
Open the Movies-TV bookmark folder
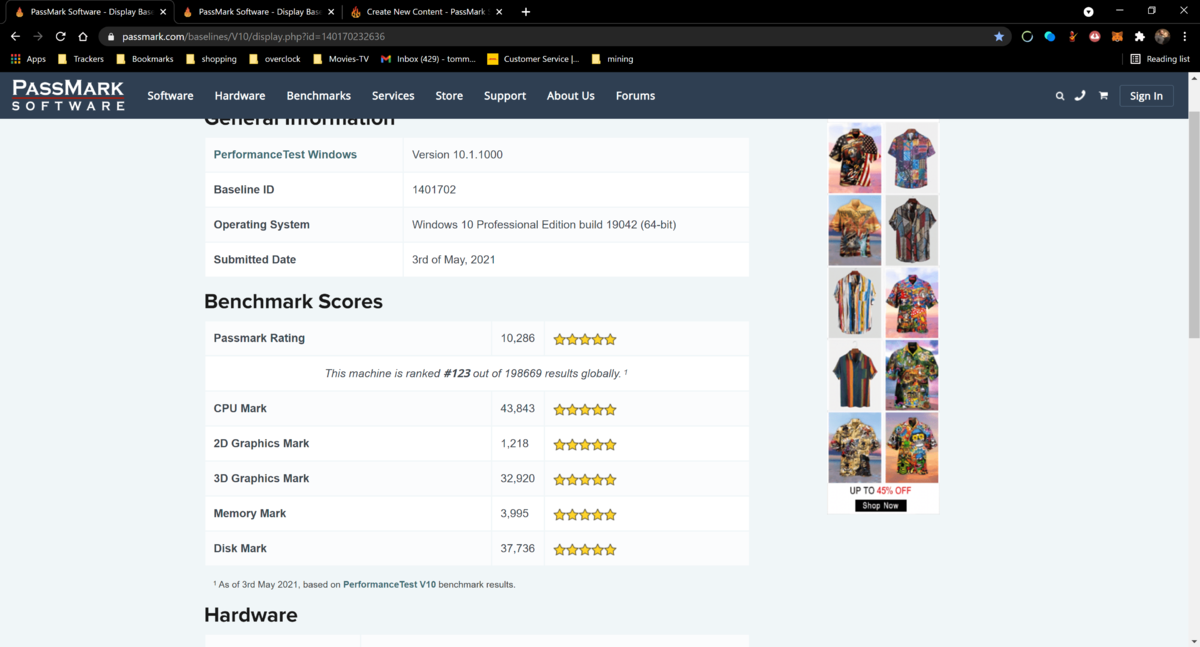tap(341, 59)
